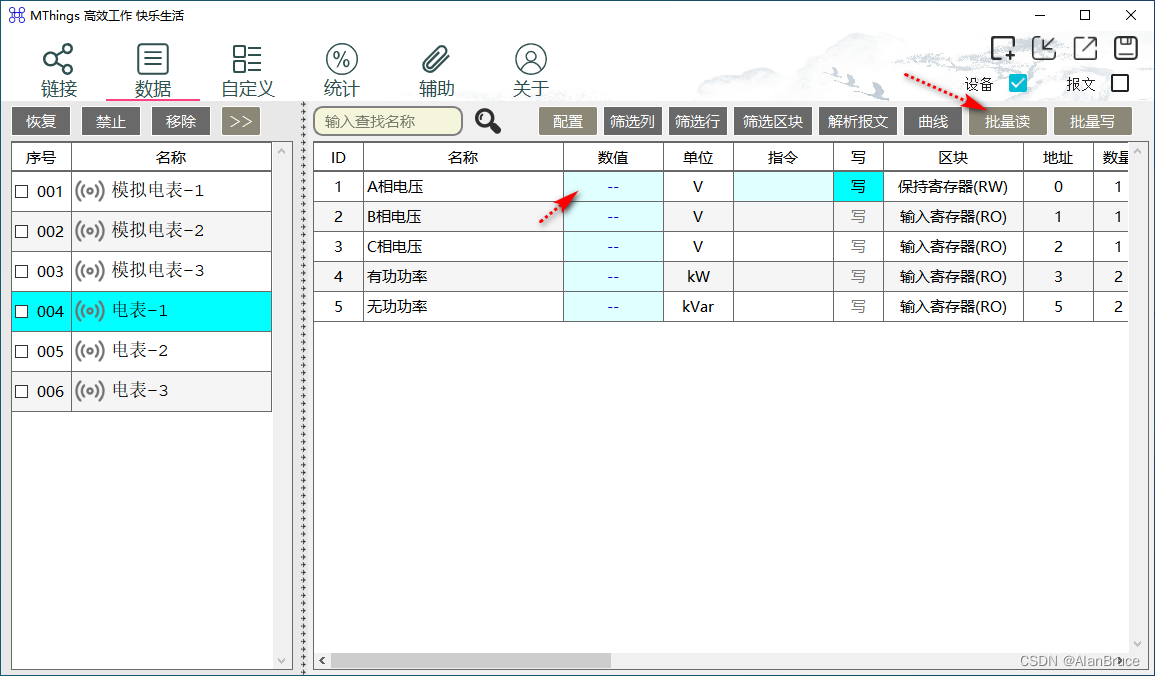Switch to the 数据 data tab
Image resolution: width=1155 pixels, height=676 pixels.
(153, 68)
